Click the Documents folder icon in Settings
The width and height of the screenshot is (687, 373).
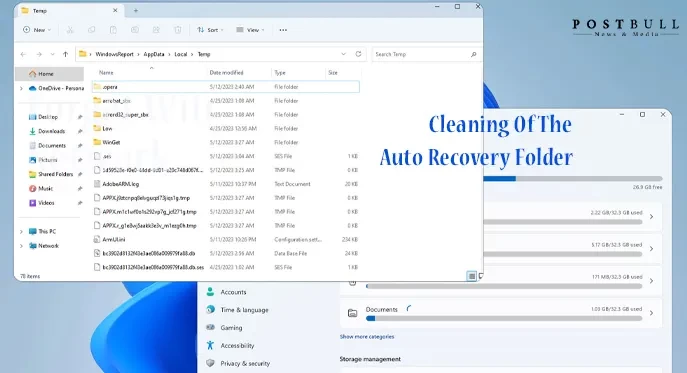click(352, 313)
